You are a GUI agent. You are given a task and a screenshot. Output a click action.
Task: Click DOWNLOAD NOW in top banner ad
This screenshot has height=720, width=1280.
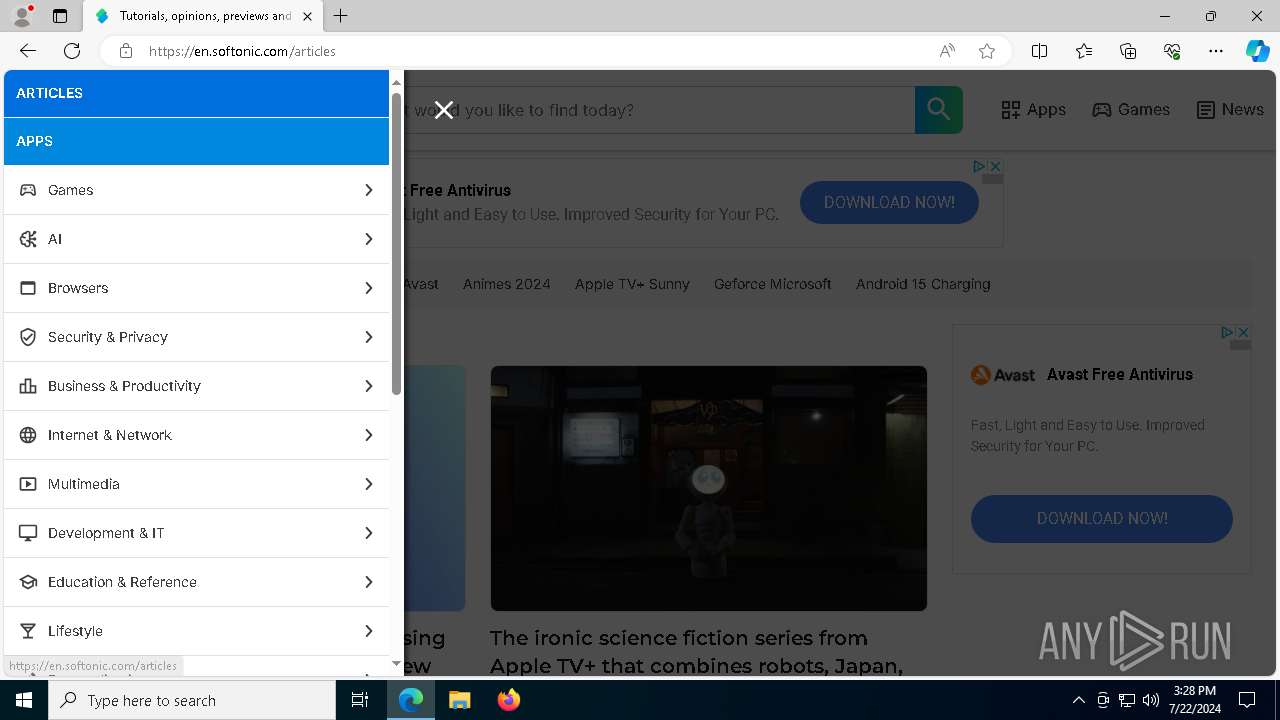[x=889, y=202]
